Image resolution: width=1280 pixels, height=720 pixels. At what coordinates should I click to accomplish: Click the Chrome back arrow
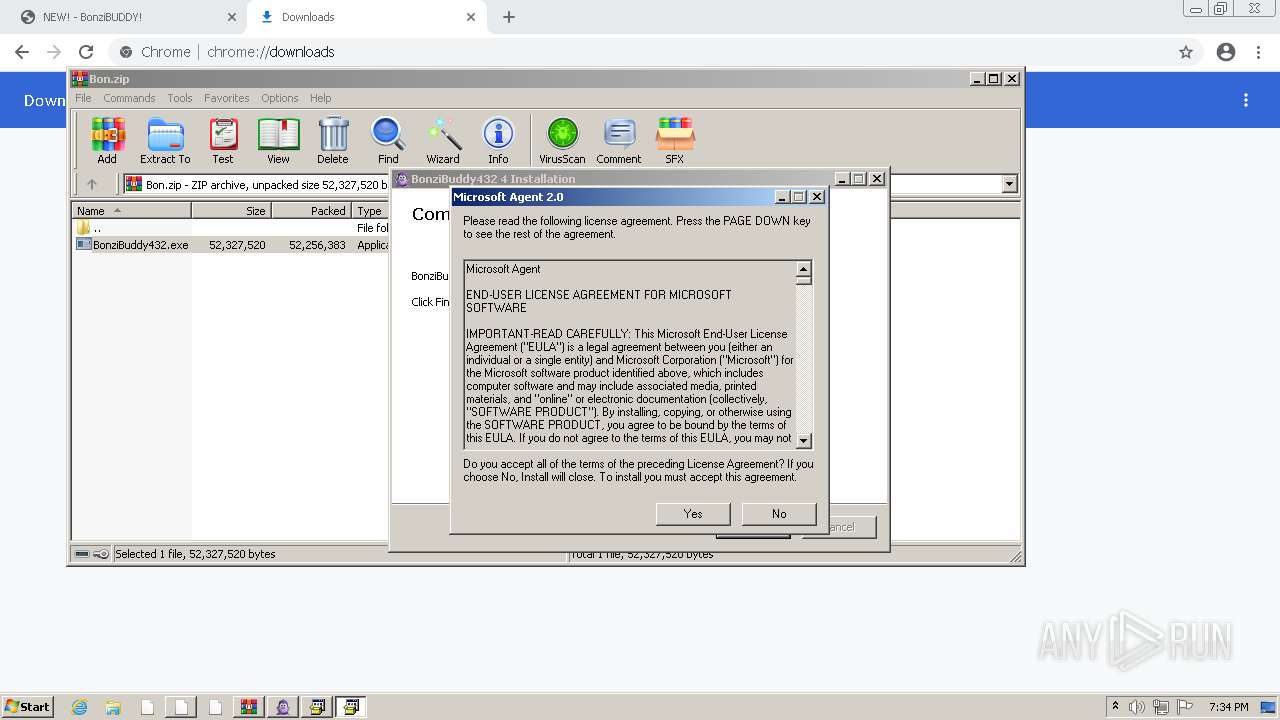(x=22, y=52)
